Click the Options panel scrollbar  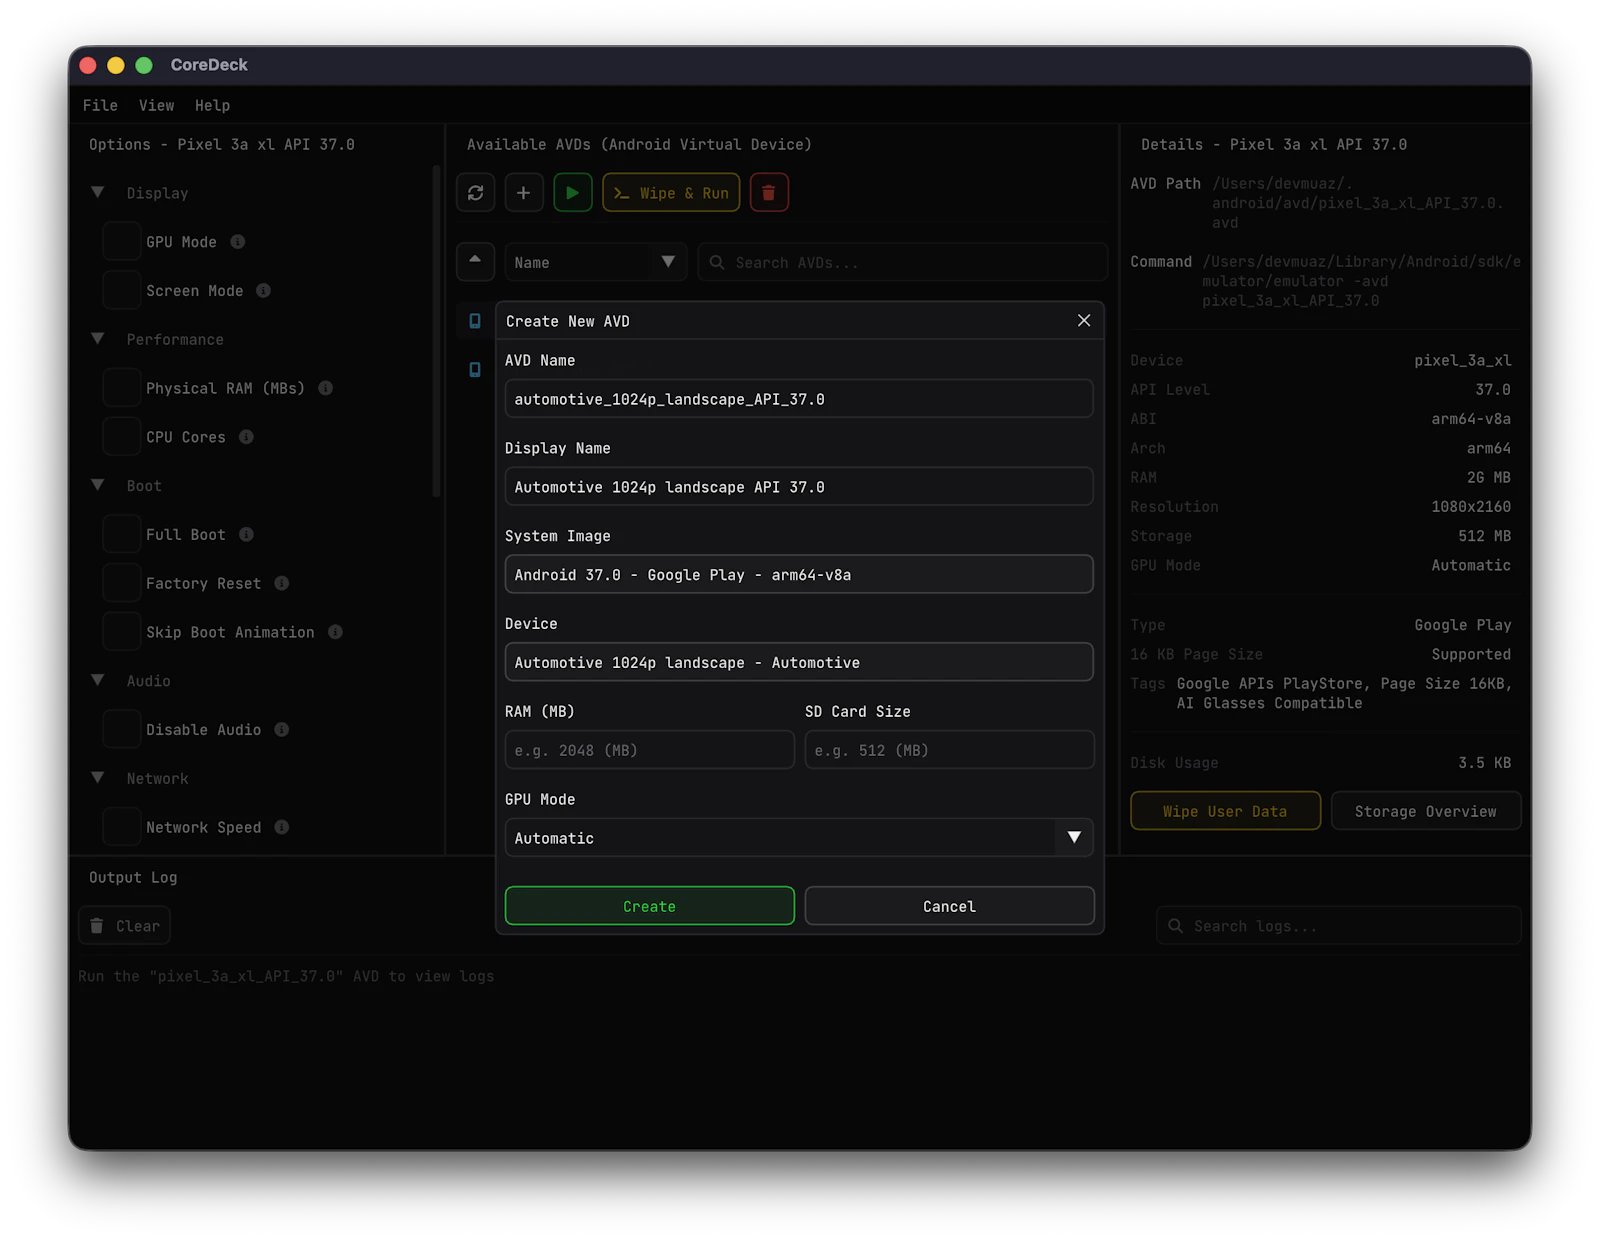coord(436,331)
